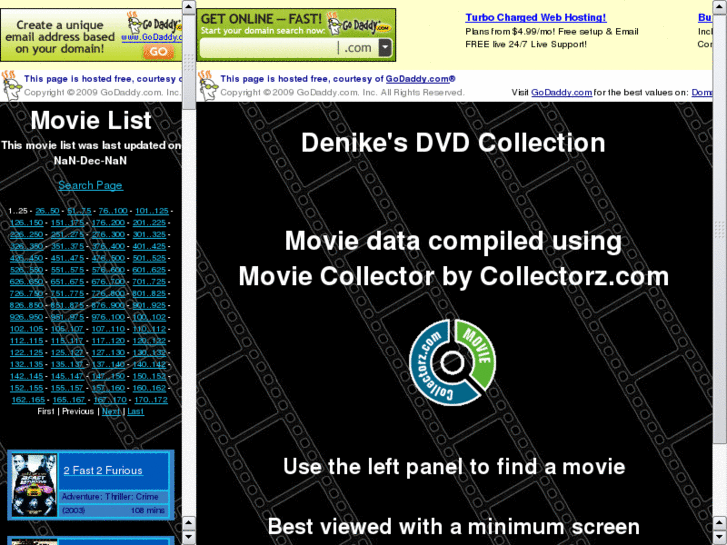Viewport: 727px width, 545px height.
Task: Go to movies 201..225 page
Action: pyautogui.click(x=149, y=223)
